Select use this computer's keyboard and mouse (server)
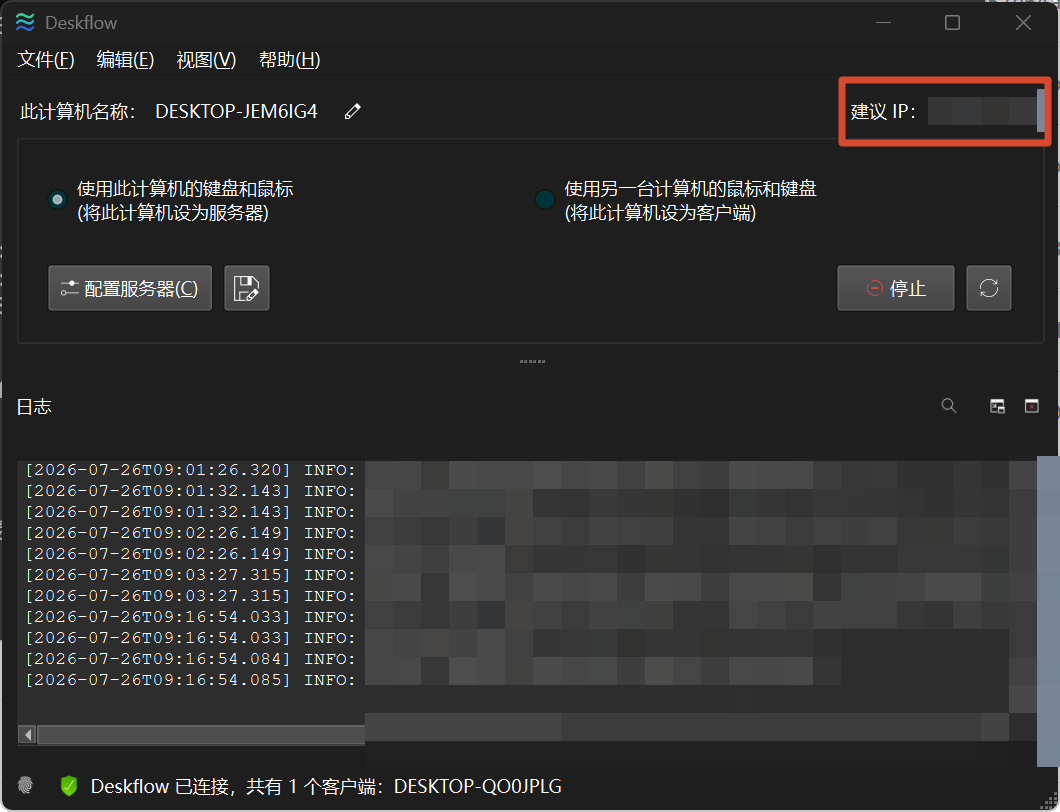This screenshot has height=812, width=1060. pyautogui.click(x=171, y=200)
